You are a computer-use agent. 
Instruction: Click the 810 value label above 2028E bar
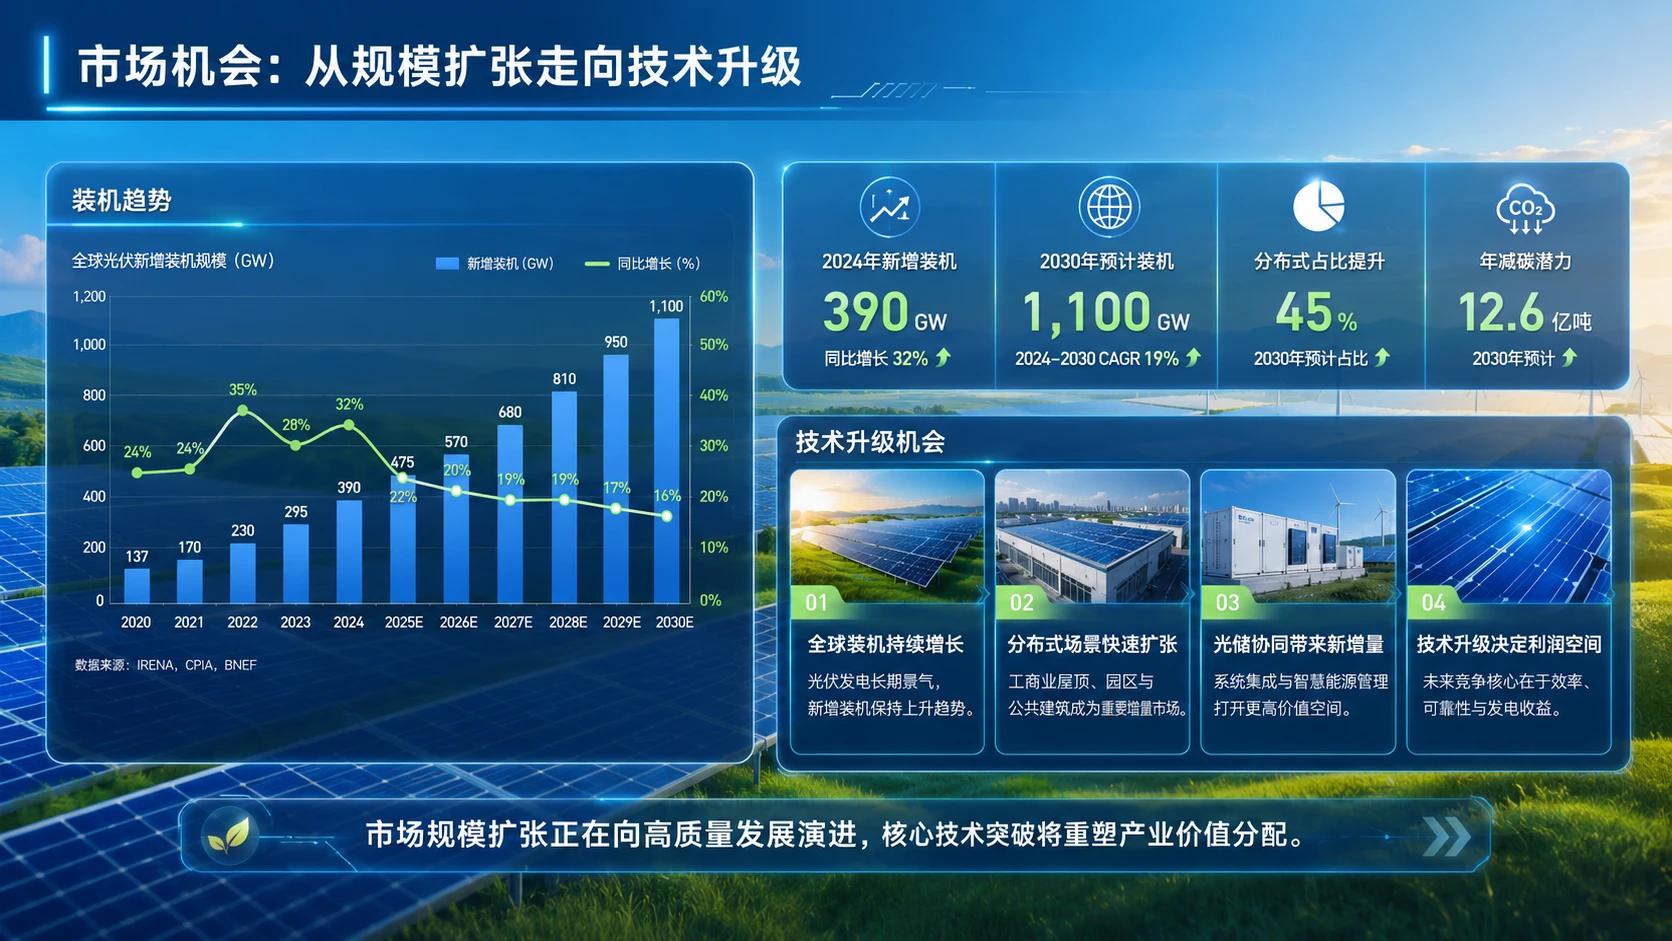tap(564, 379)
